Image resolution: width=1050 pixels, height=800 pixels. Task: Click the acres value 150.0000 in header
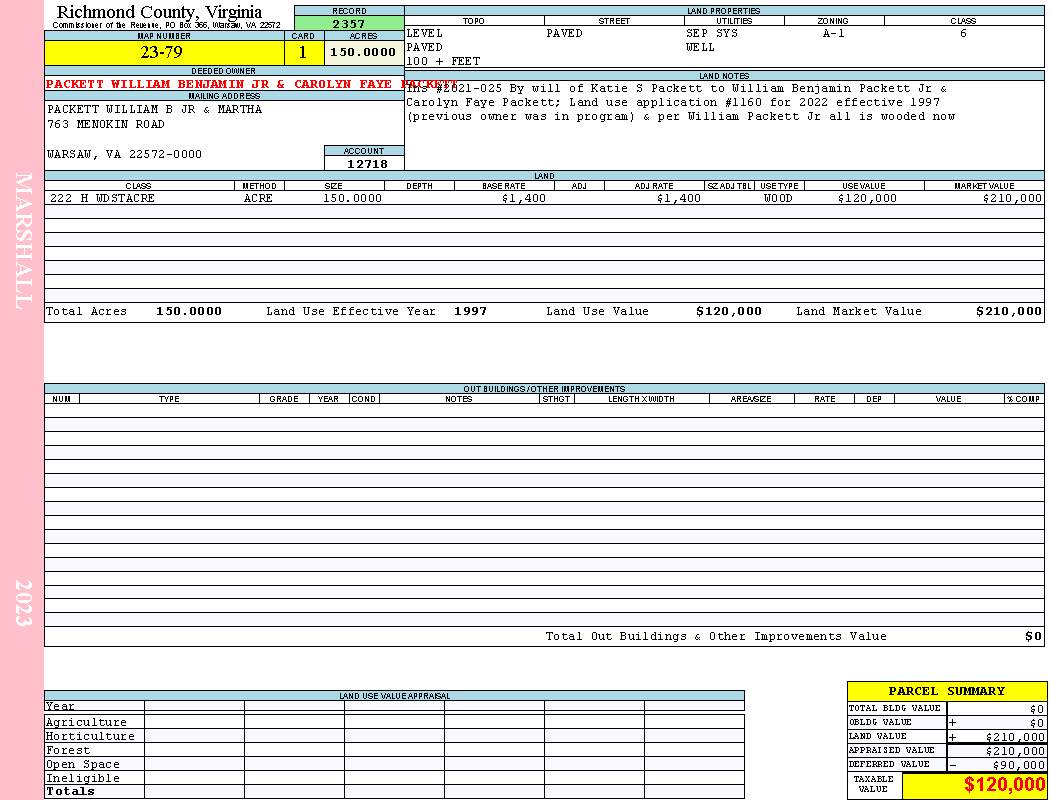coord(363,52)
